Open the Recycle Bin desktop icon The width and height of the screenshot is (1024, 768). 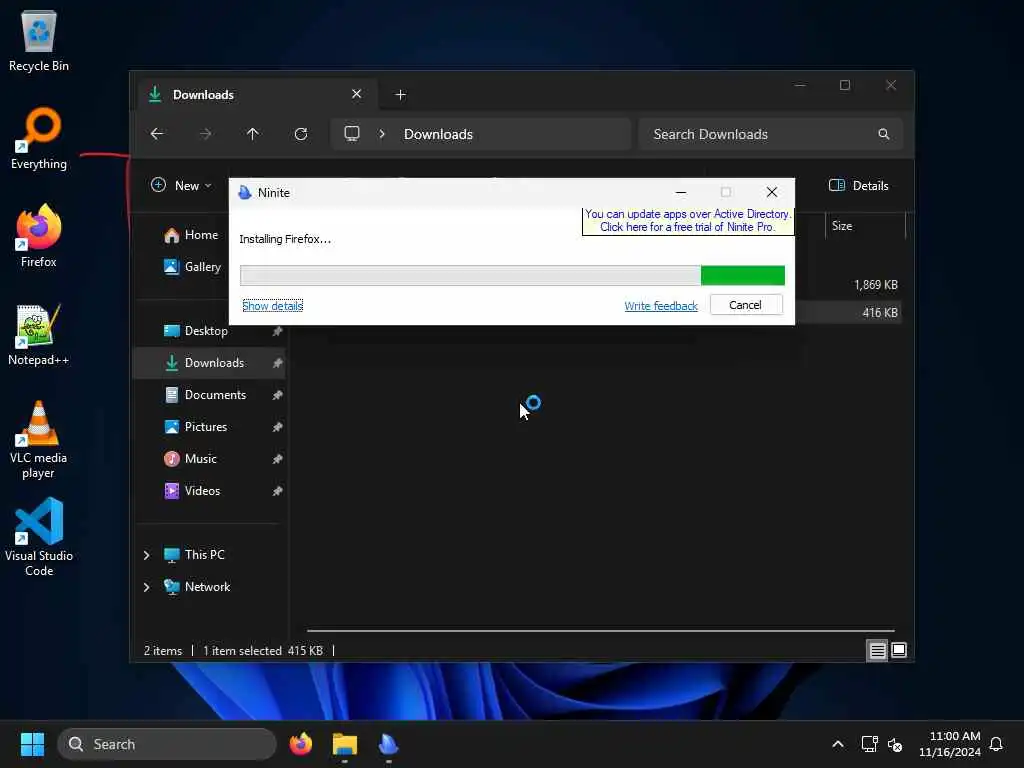(x=39, y=40)
